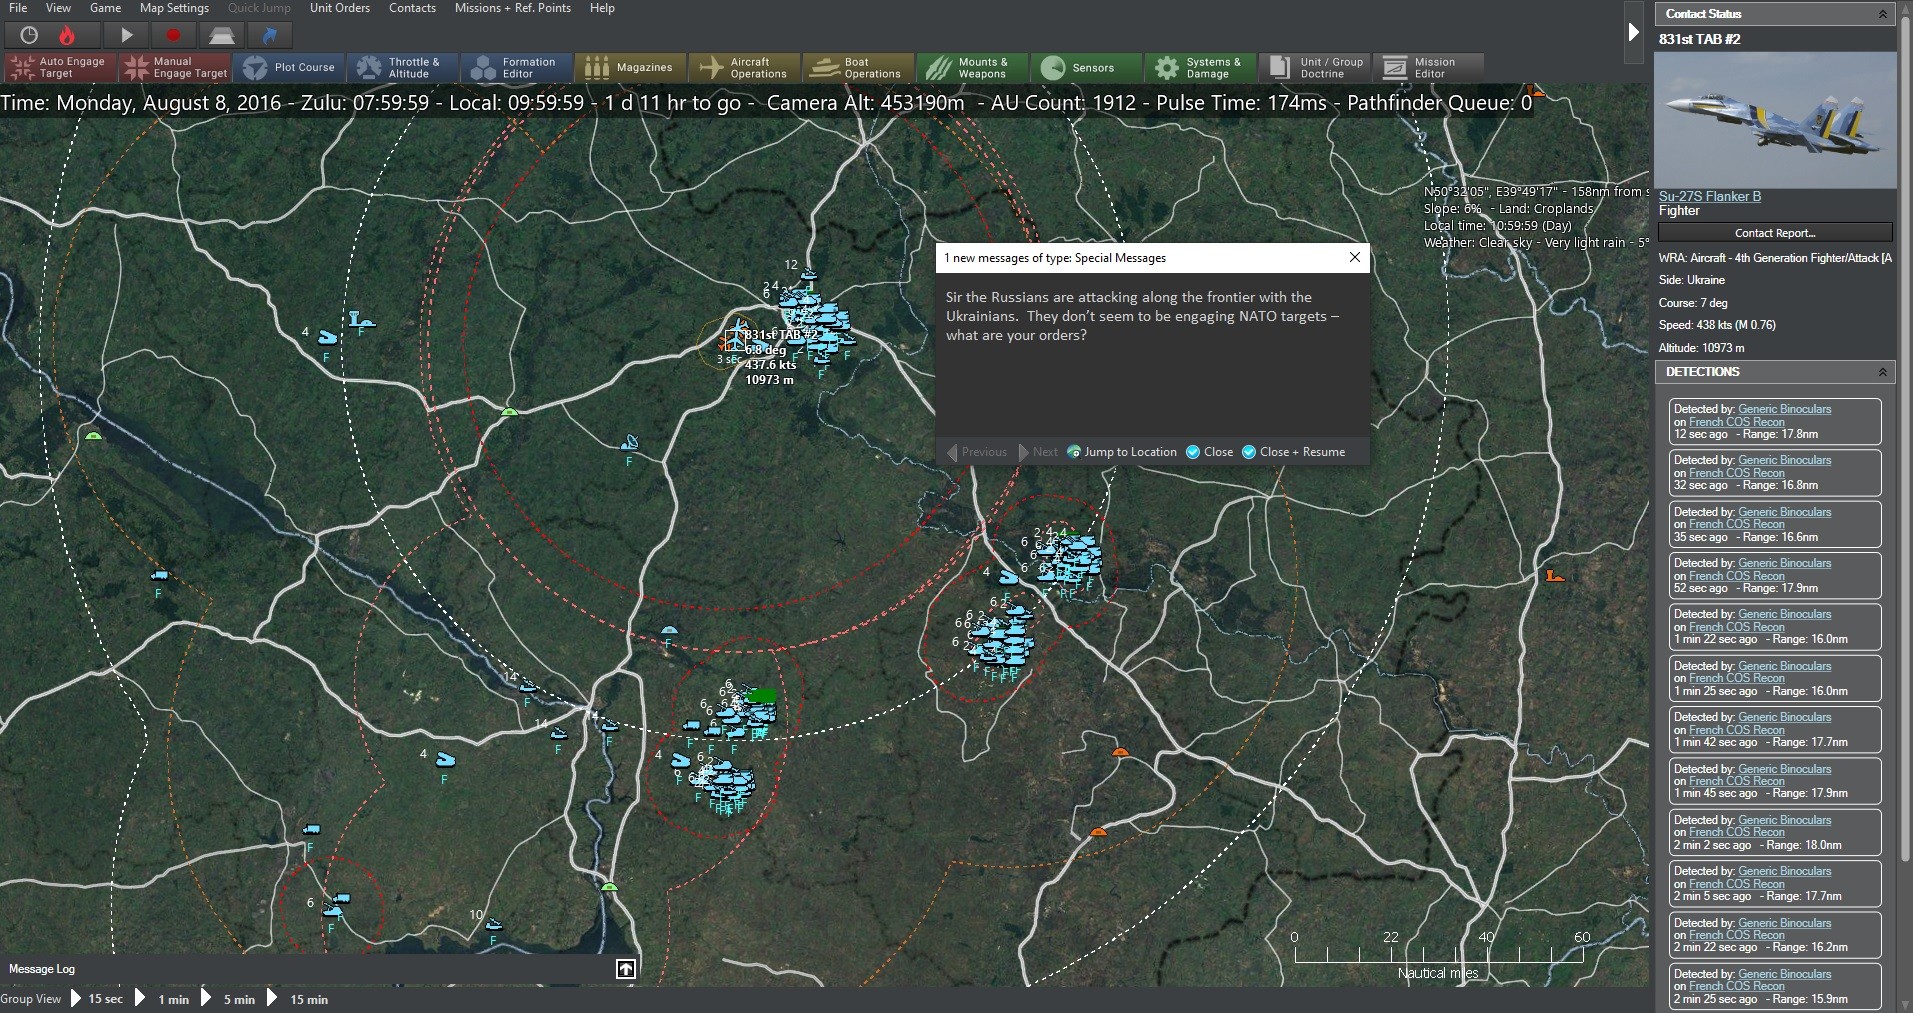The width and height of the screenshot is (1913, 1013).
Task: Open Aircraft Operations
Action: (745, 67)
